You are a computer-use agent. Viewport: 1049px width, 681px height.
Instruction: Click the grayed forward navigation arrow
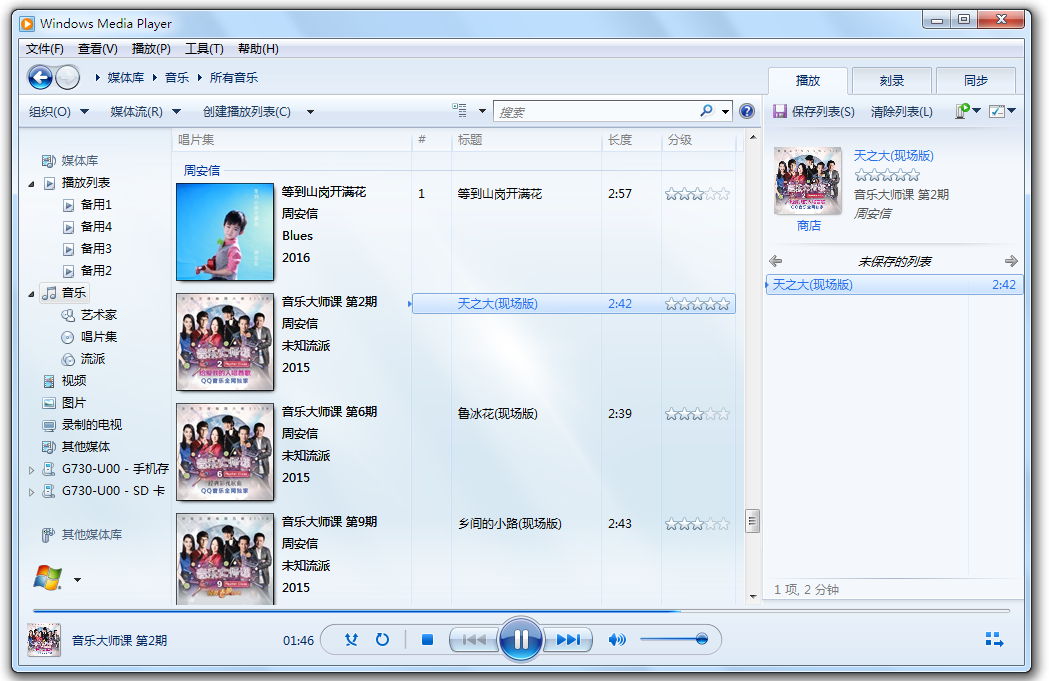click(68, 78)
